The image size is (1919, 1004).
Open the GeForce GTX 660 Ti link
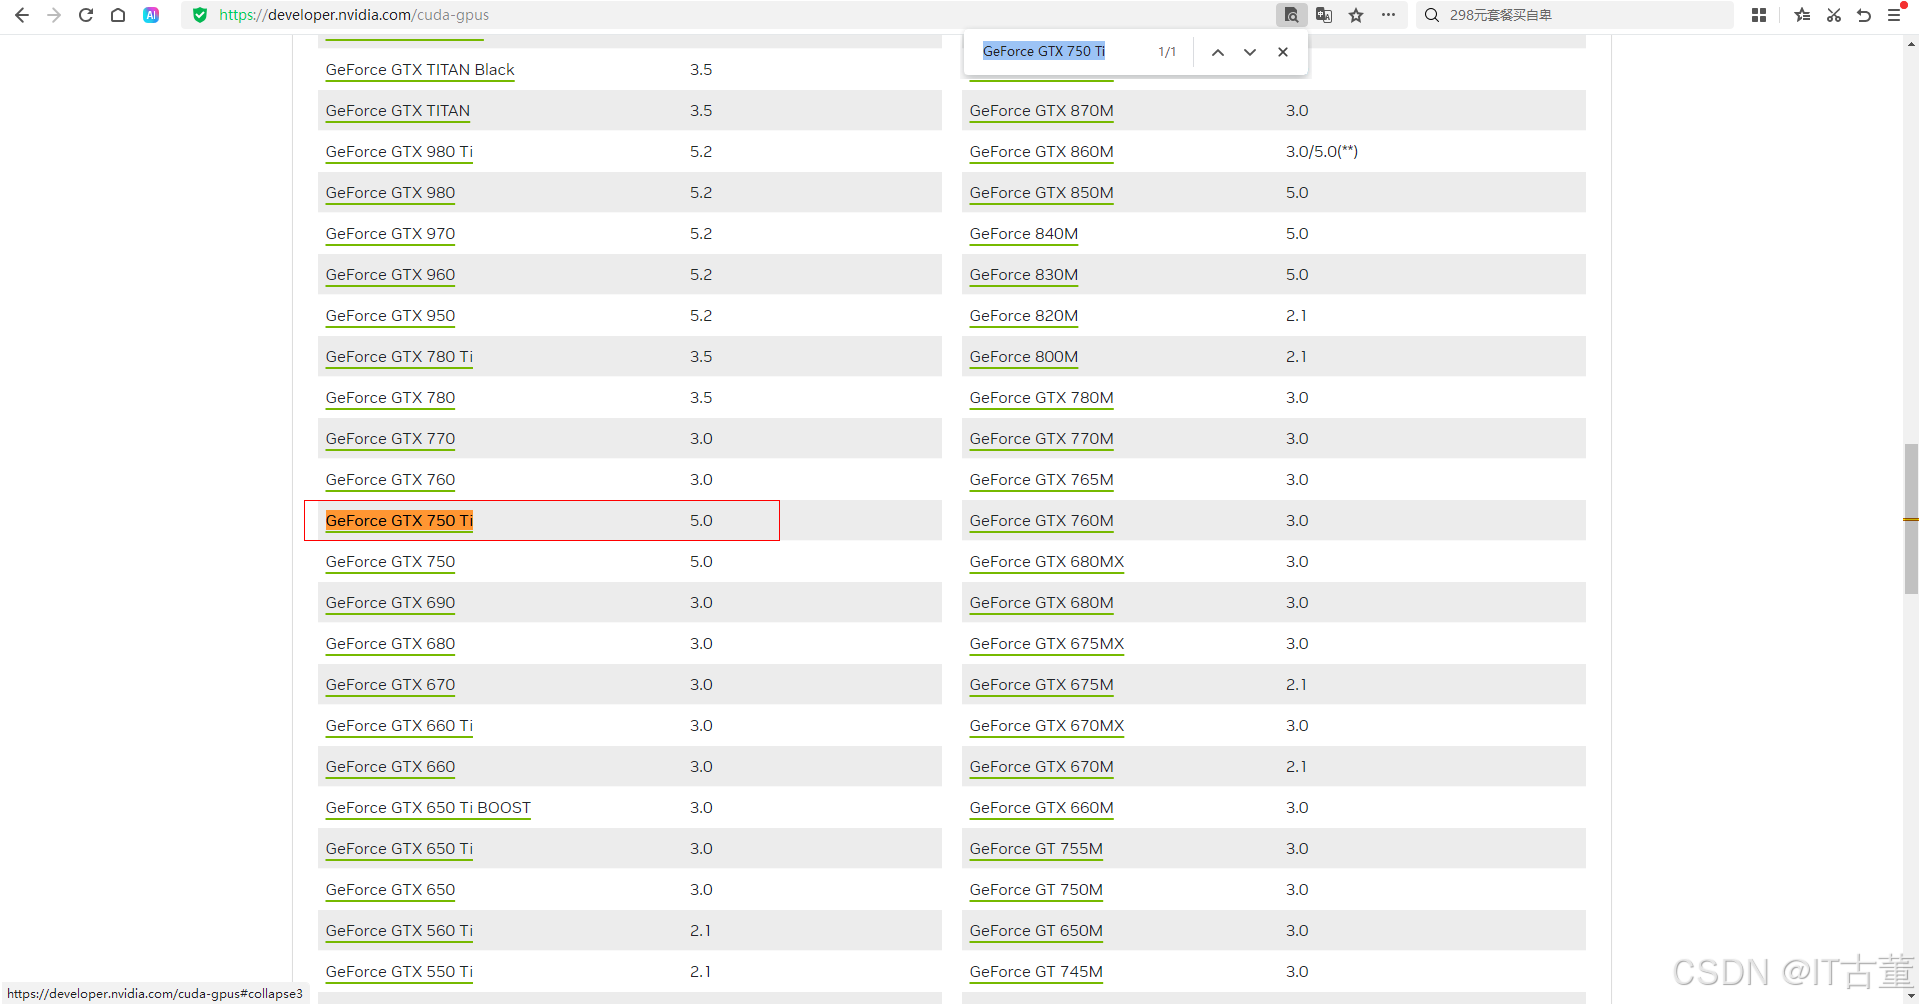click(x=399, y=726)
